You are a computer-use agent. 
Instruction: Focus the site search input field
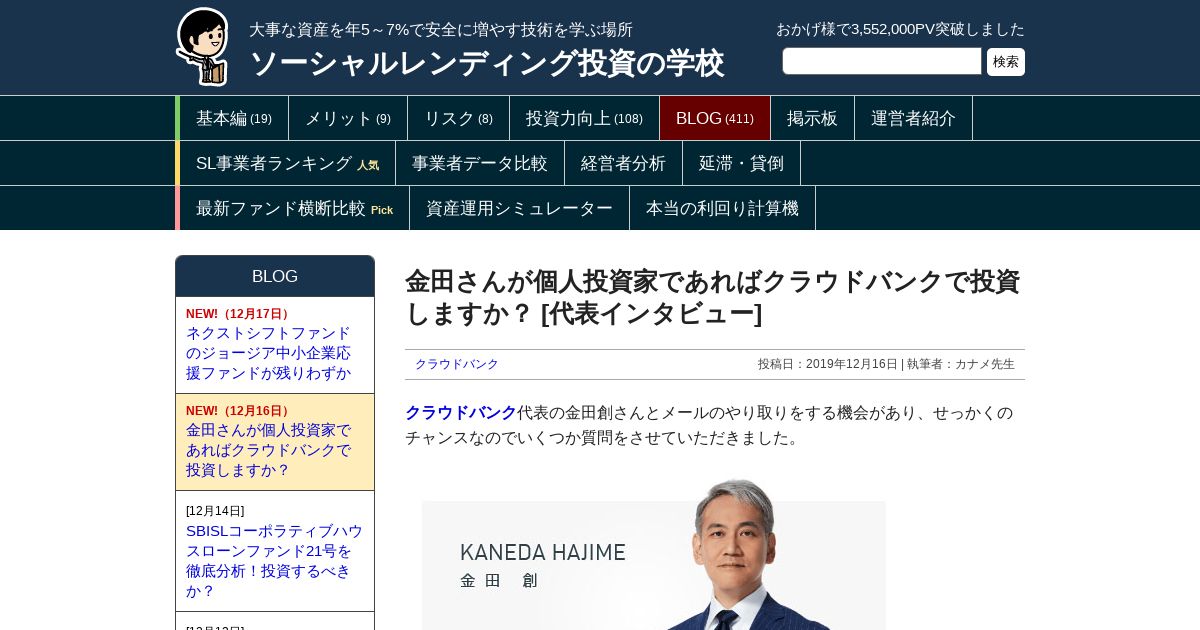(882, 61)
